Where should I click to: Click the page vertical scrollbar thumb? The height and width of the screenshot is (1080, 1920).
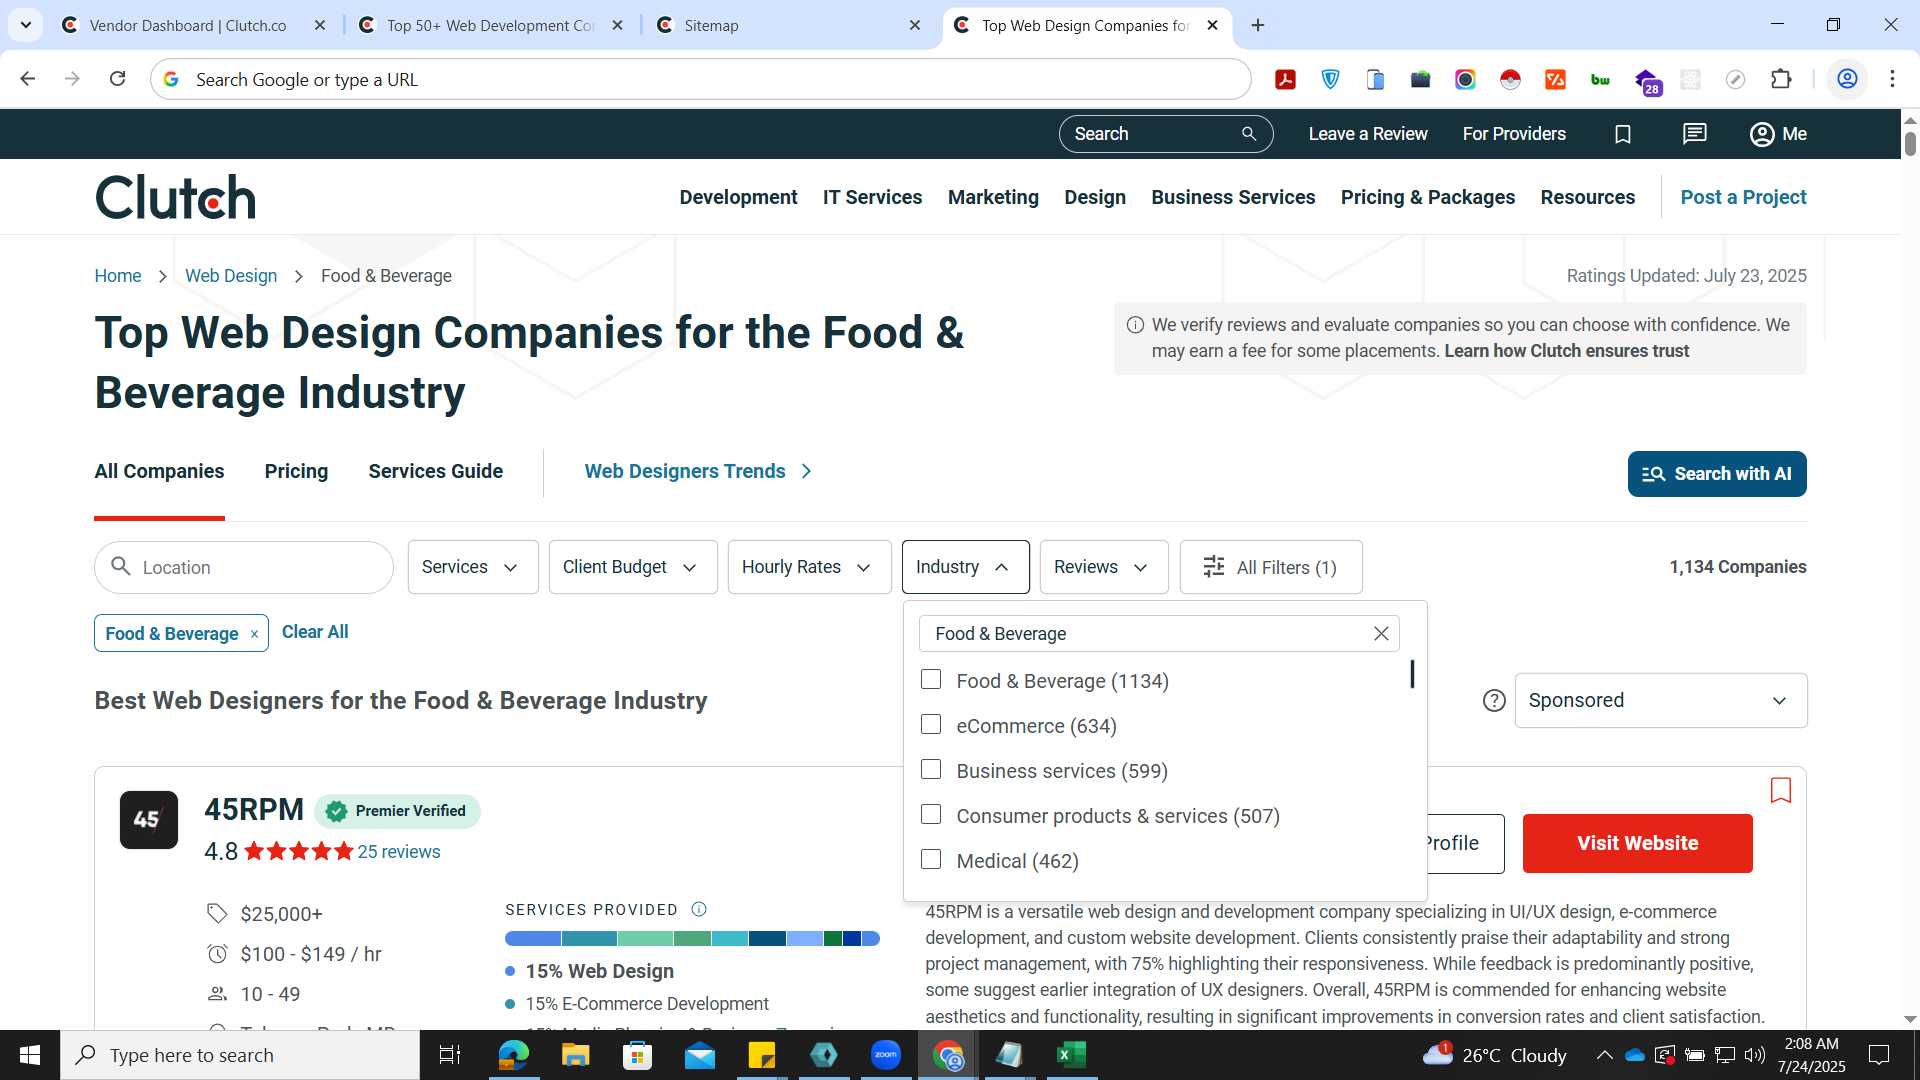pyautogui.click(x=1910, y=143)
